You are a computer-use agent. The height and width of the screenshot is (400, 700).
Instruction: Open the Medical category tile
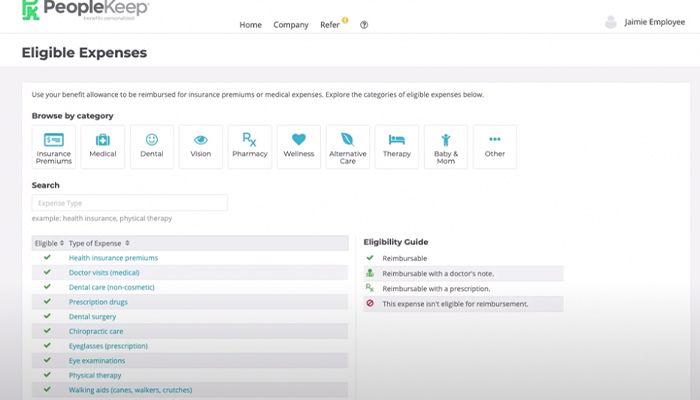(103, 146)
